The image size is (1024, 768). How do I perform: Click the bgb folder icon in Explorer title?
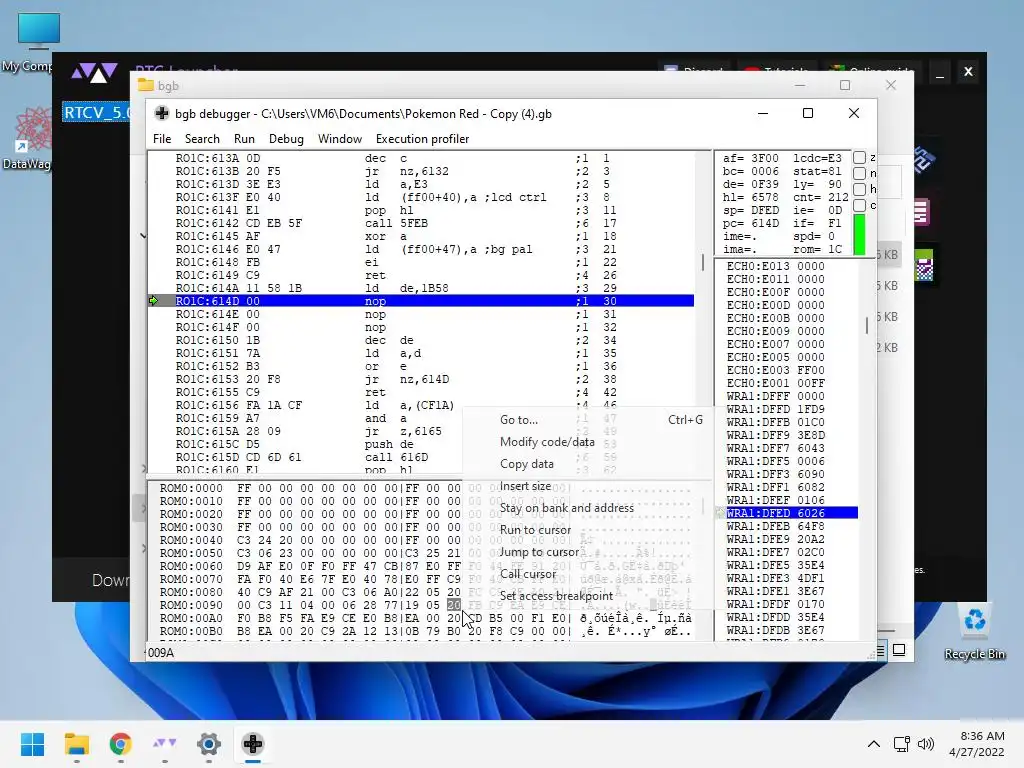pyautogui.click(x=146, y=86)
